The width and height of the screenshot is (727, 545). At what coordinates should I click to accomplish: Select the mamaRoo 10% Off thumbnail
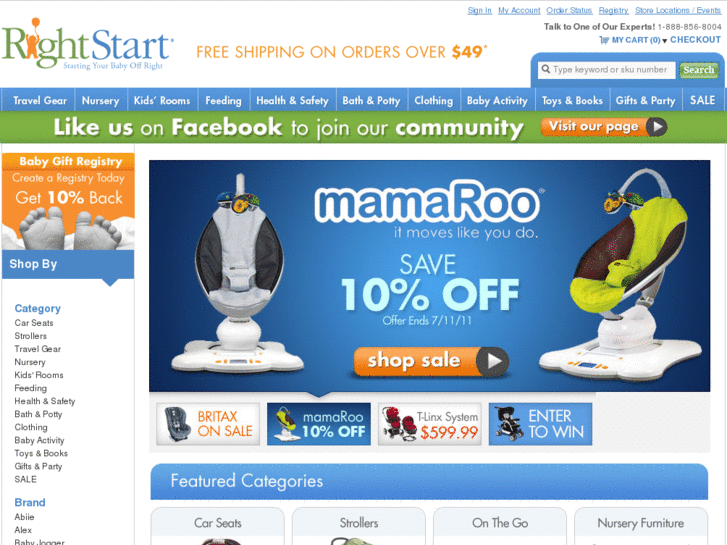coord(319,424)
